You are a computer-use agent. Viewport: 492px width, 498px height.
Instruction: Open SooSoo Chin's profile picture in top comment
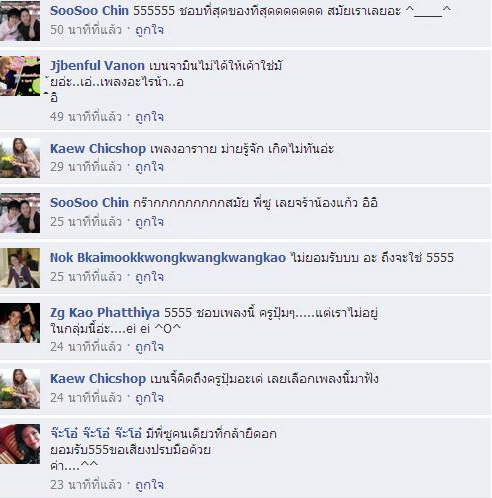click(20, 21)
